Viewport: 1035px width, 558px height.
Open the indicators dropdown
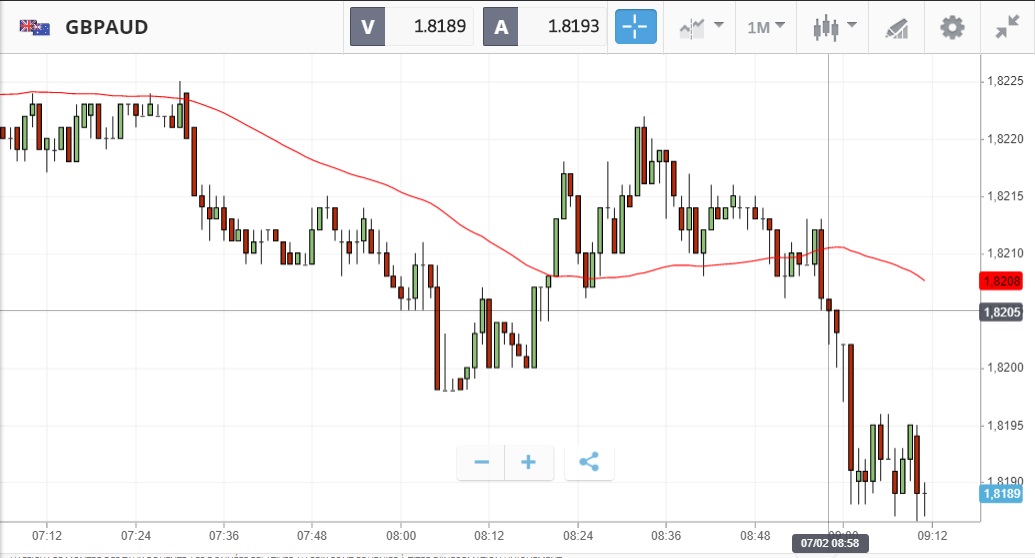(702, 27)
